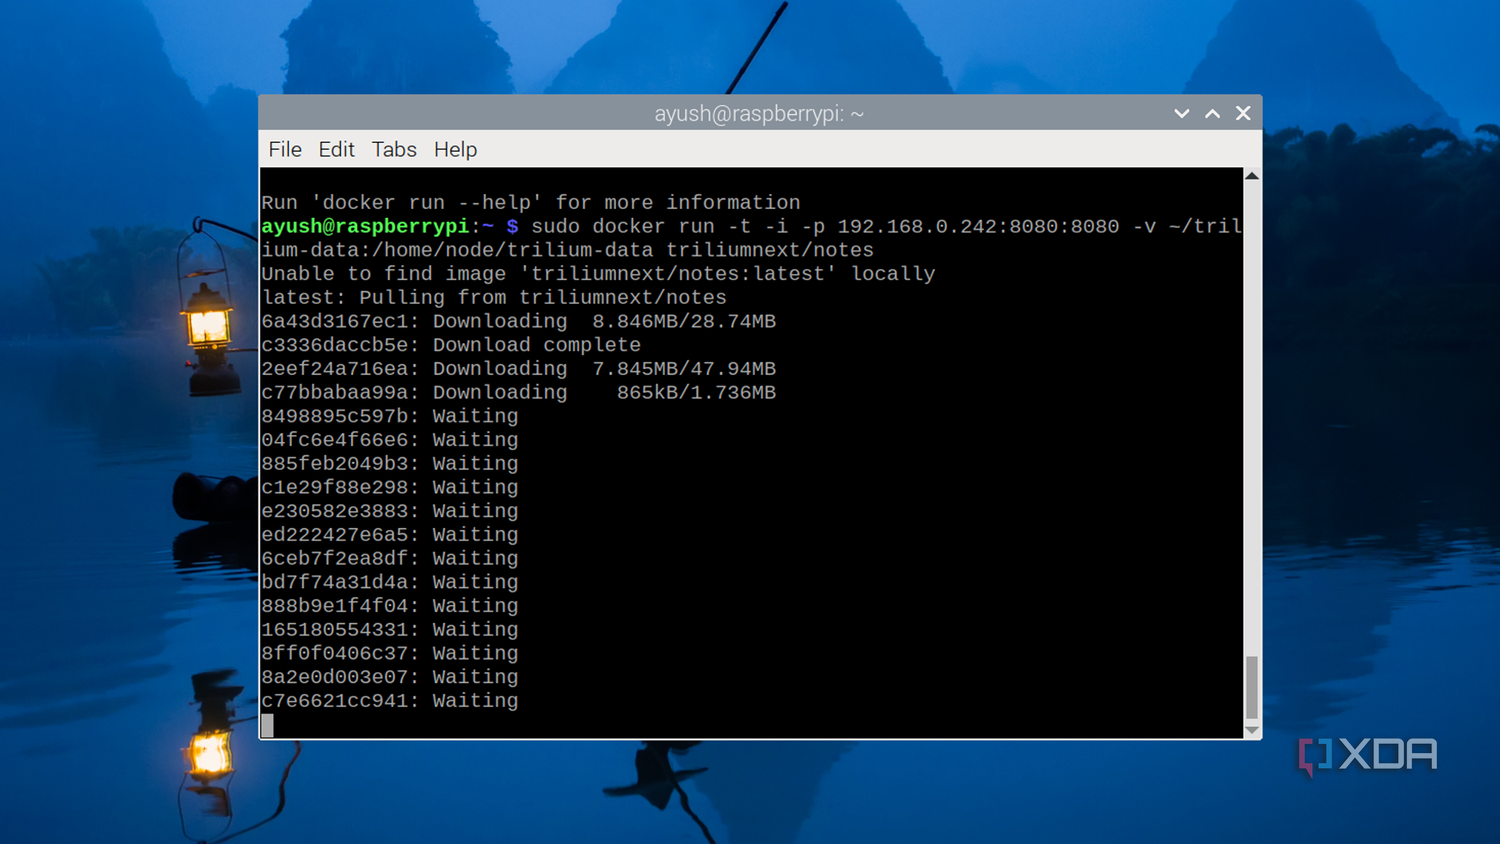Image resolution: width=1500 pixels, height=844 pixels.
Task: Click '04fc6e4f66e6: Waiting' line
Action: coord(390,440)
